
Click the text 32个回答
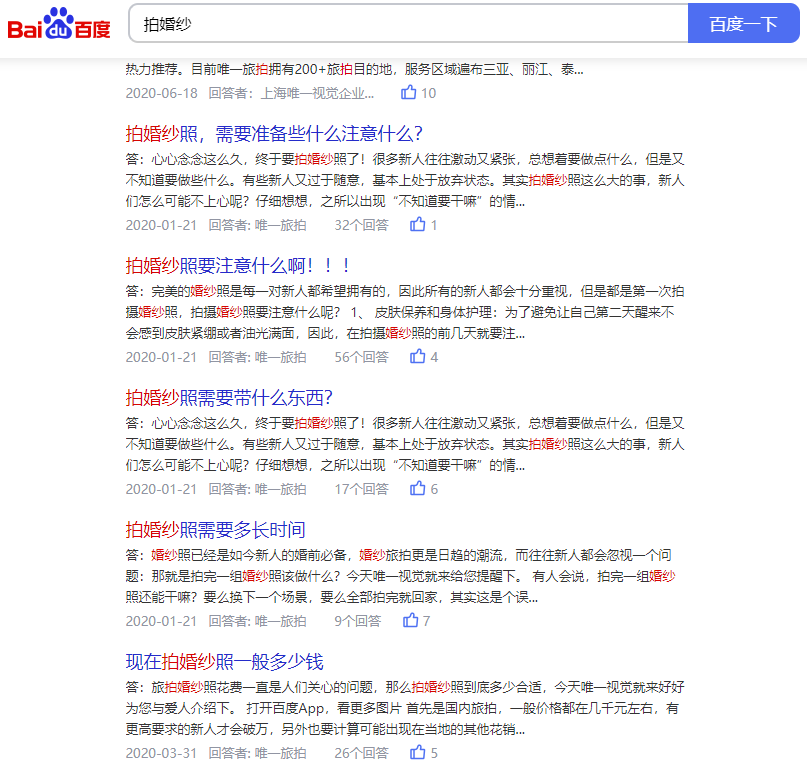[361, 225]
